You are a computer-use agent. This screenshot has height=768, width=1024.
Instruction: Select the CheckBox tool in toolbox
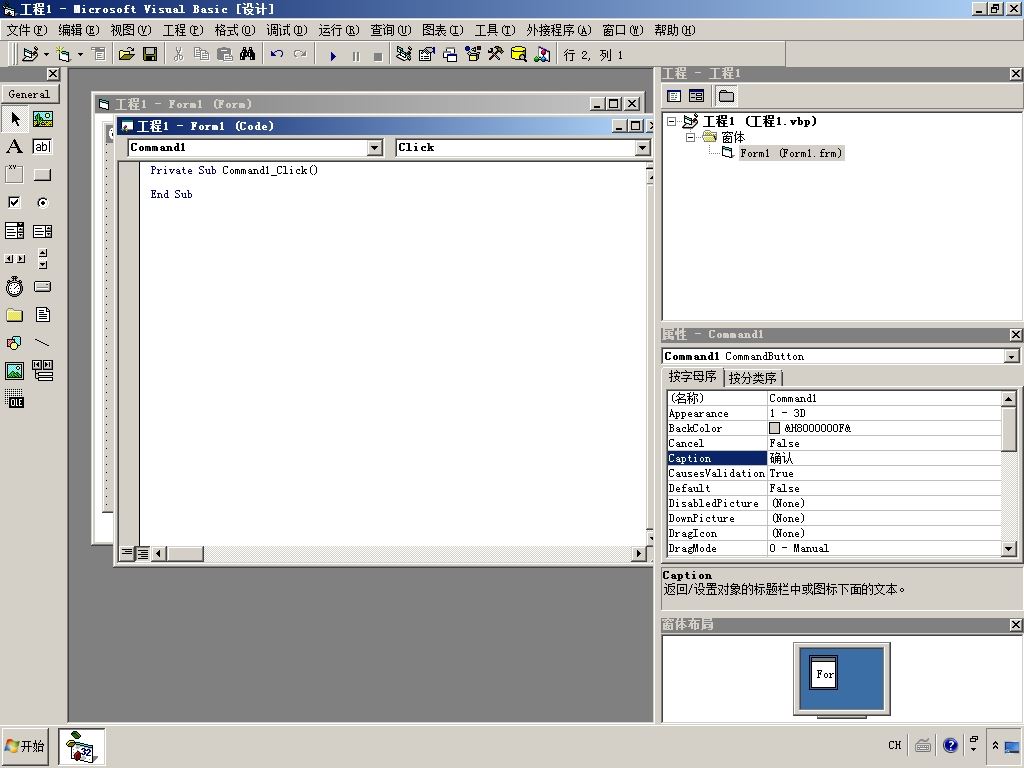point(14,202)
